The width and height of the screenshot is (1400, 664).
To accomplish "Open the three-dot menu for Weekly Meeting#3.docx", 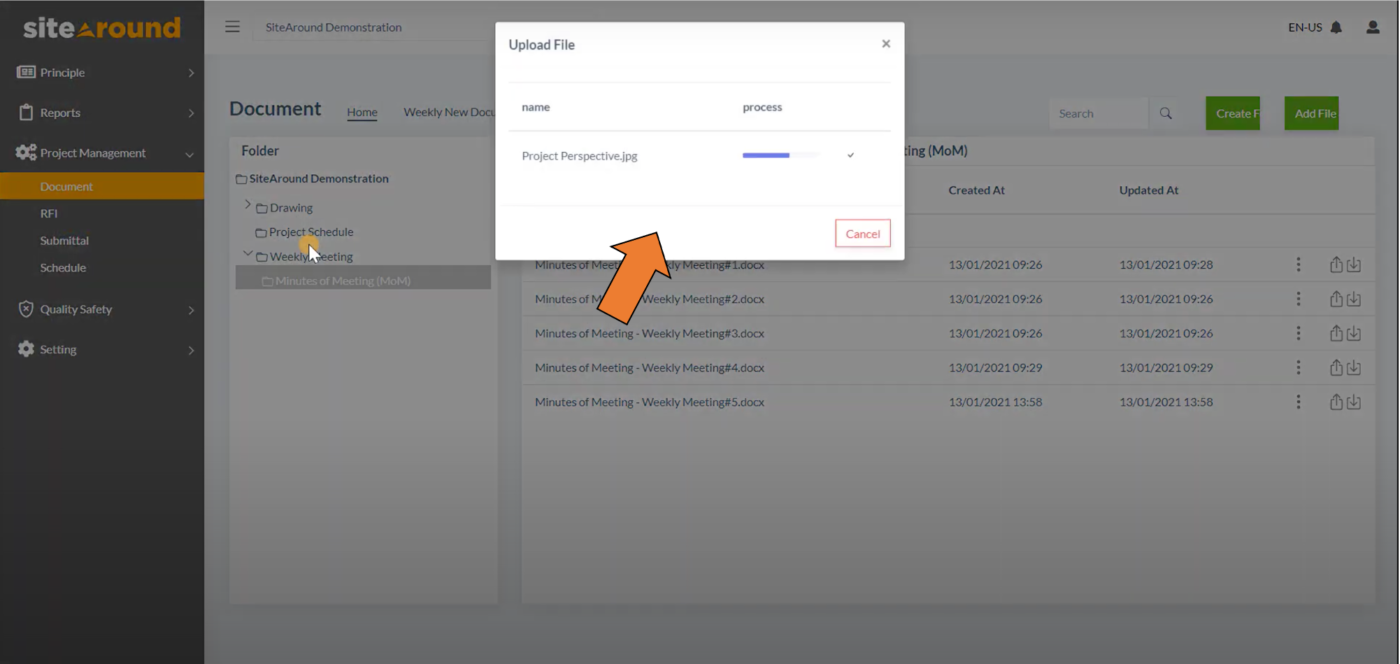I will (1298, 332).
